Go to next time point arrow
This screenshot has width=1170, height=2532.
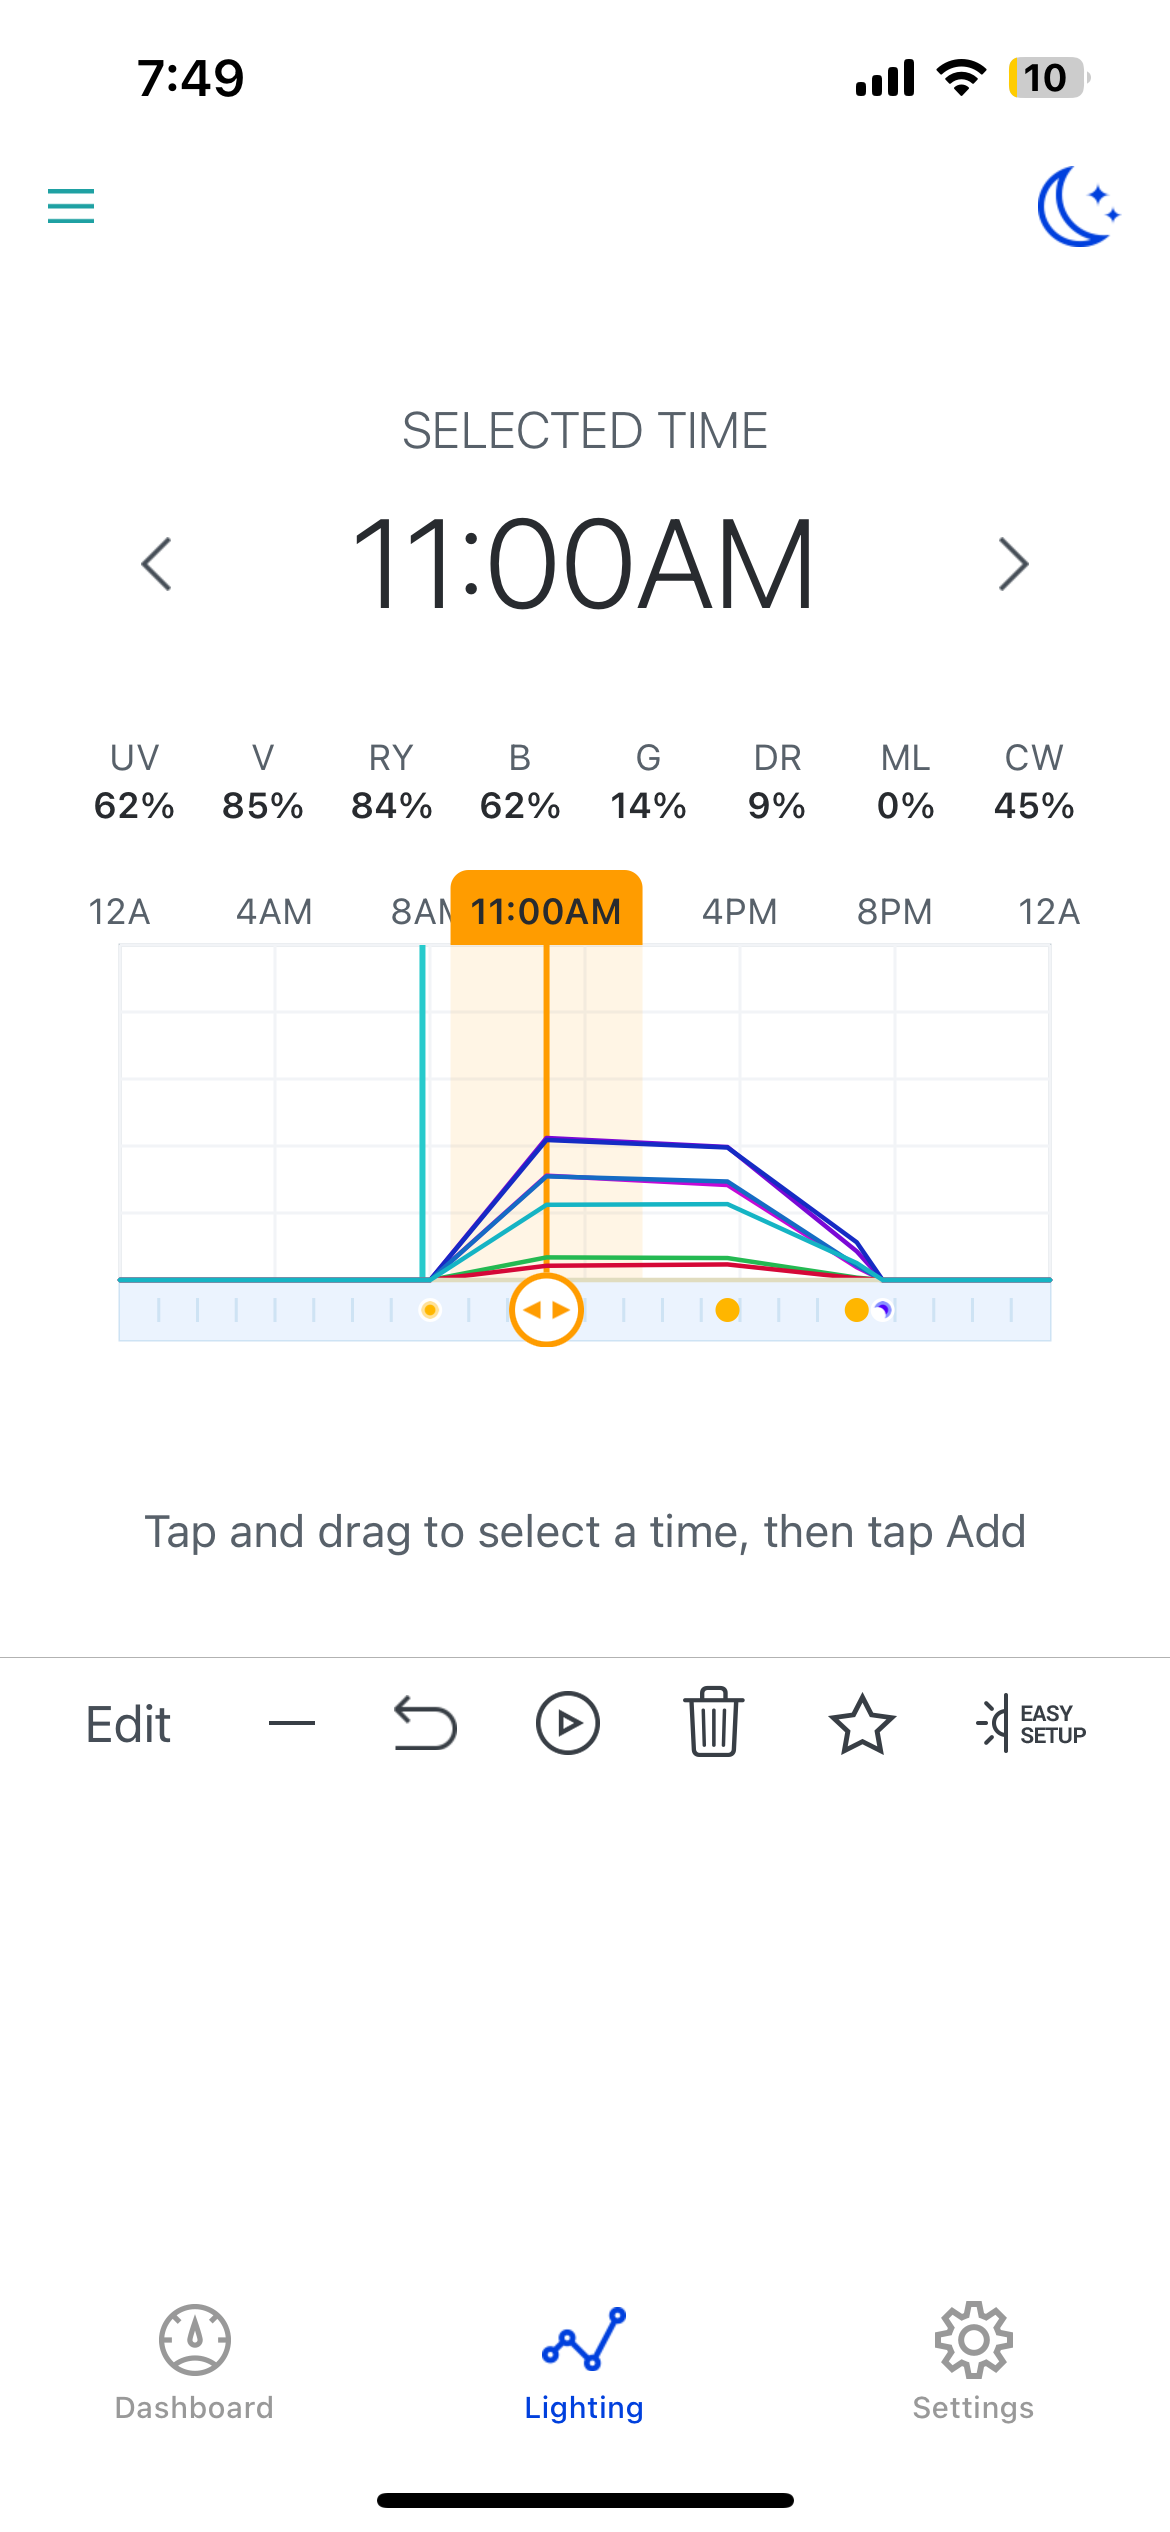point(1013,565)
